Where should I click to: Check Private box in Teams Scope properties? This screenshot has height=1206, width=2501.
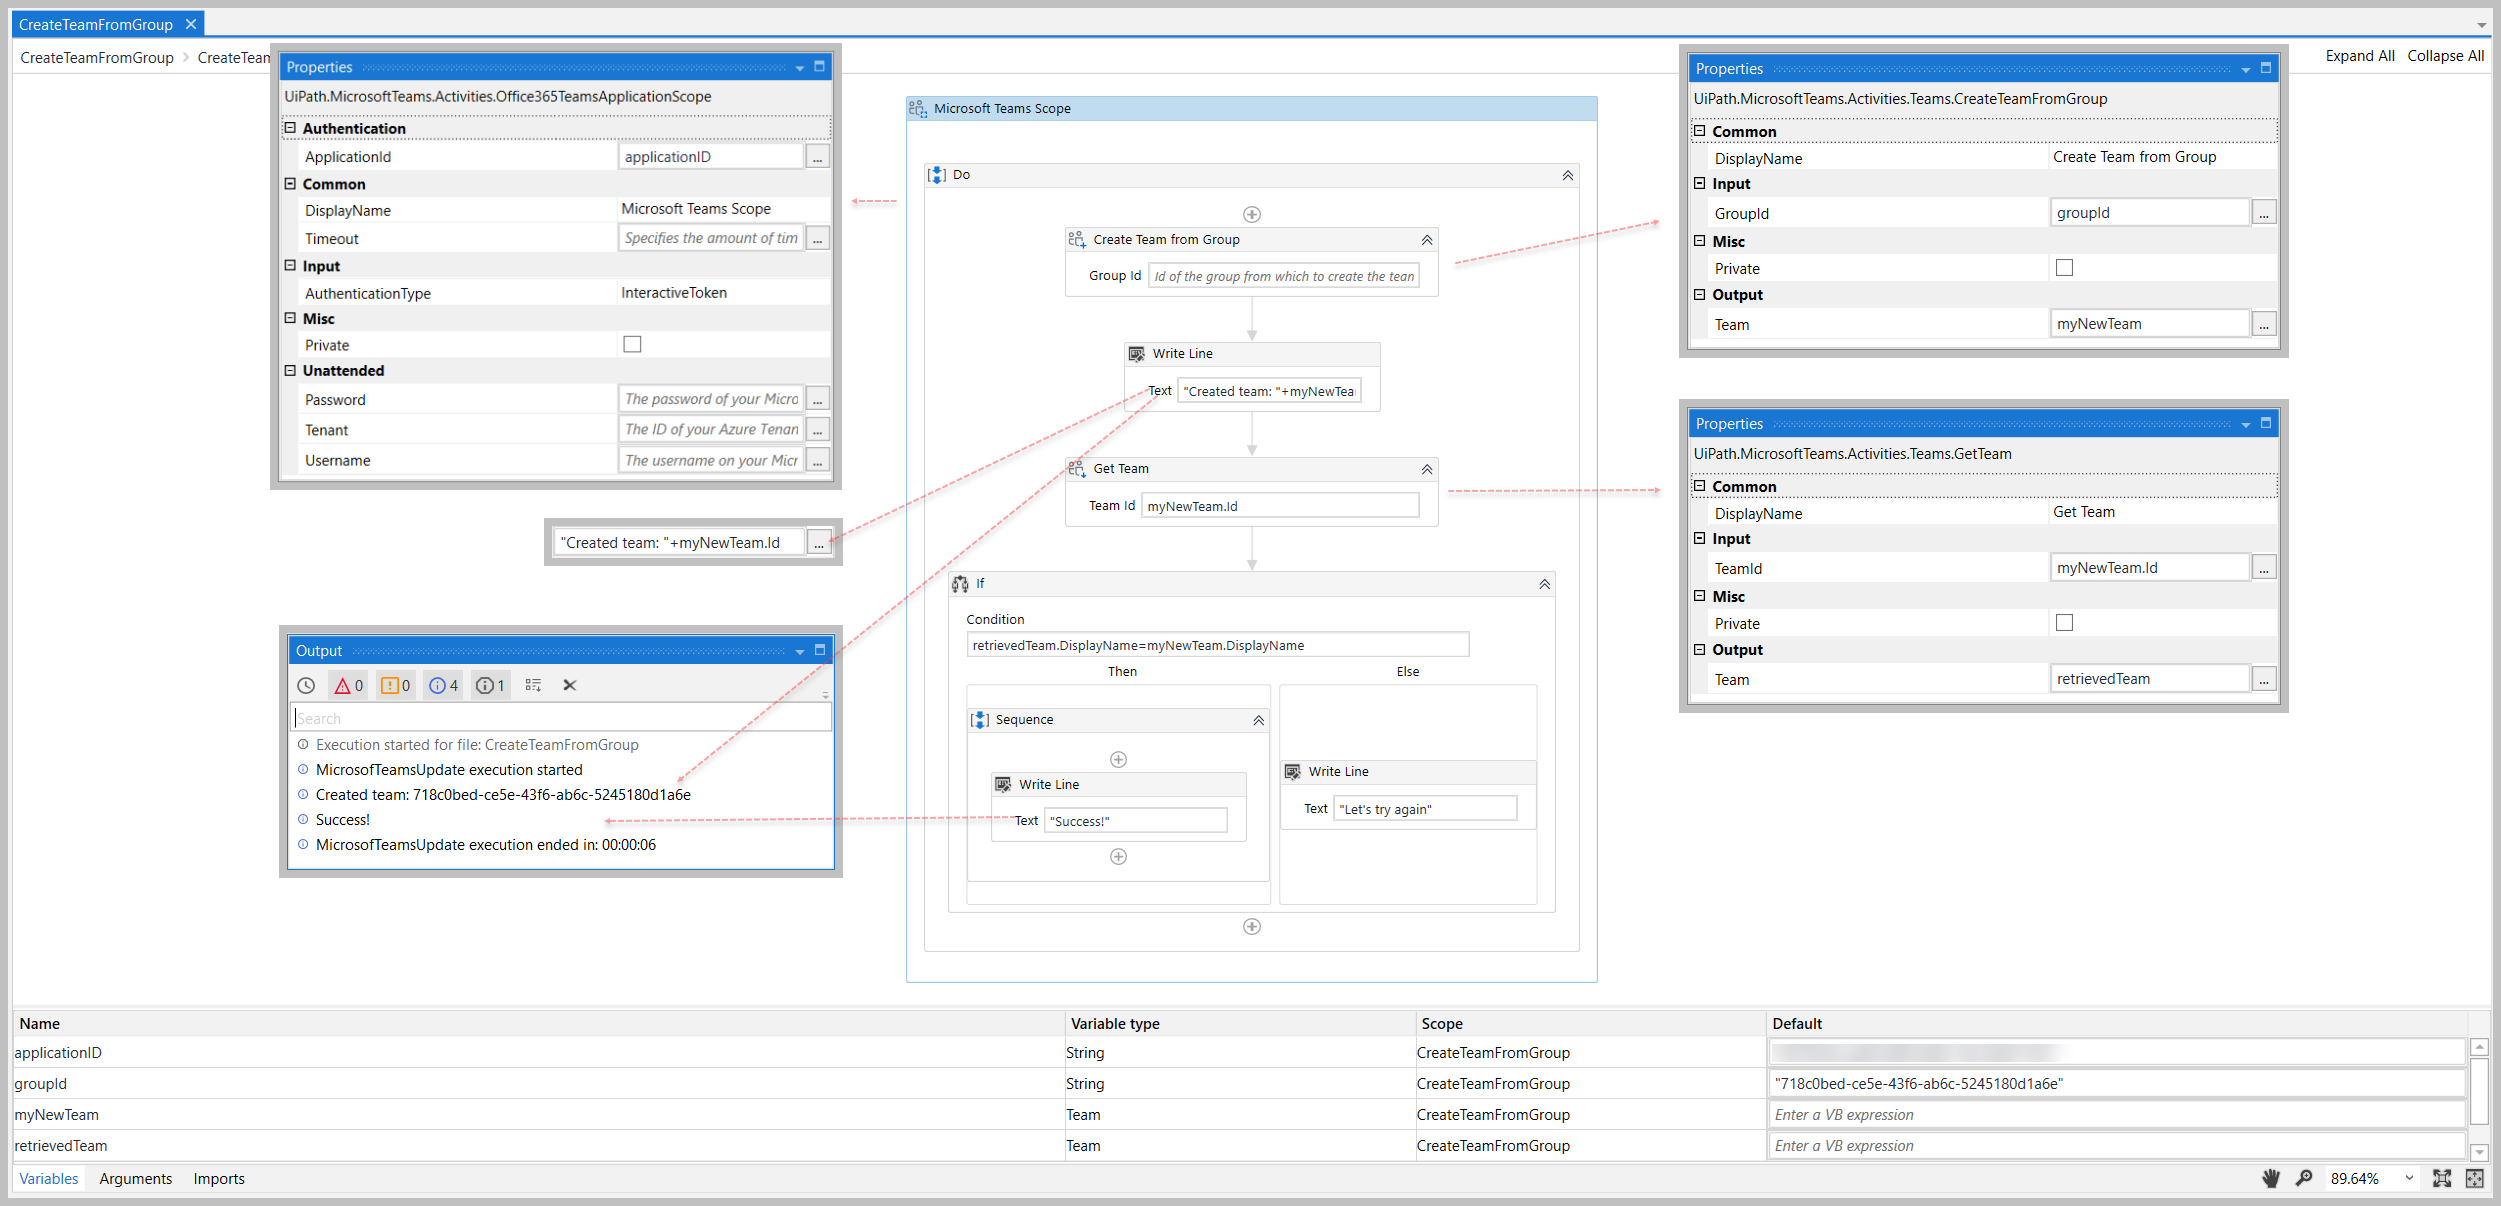coord(632,344)
